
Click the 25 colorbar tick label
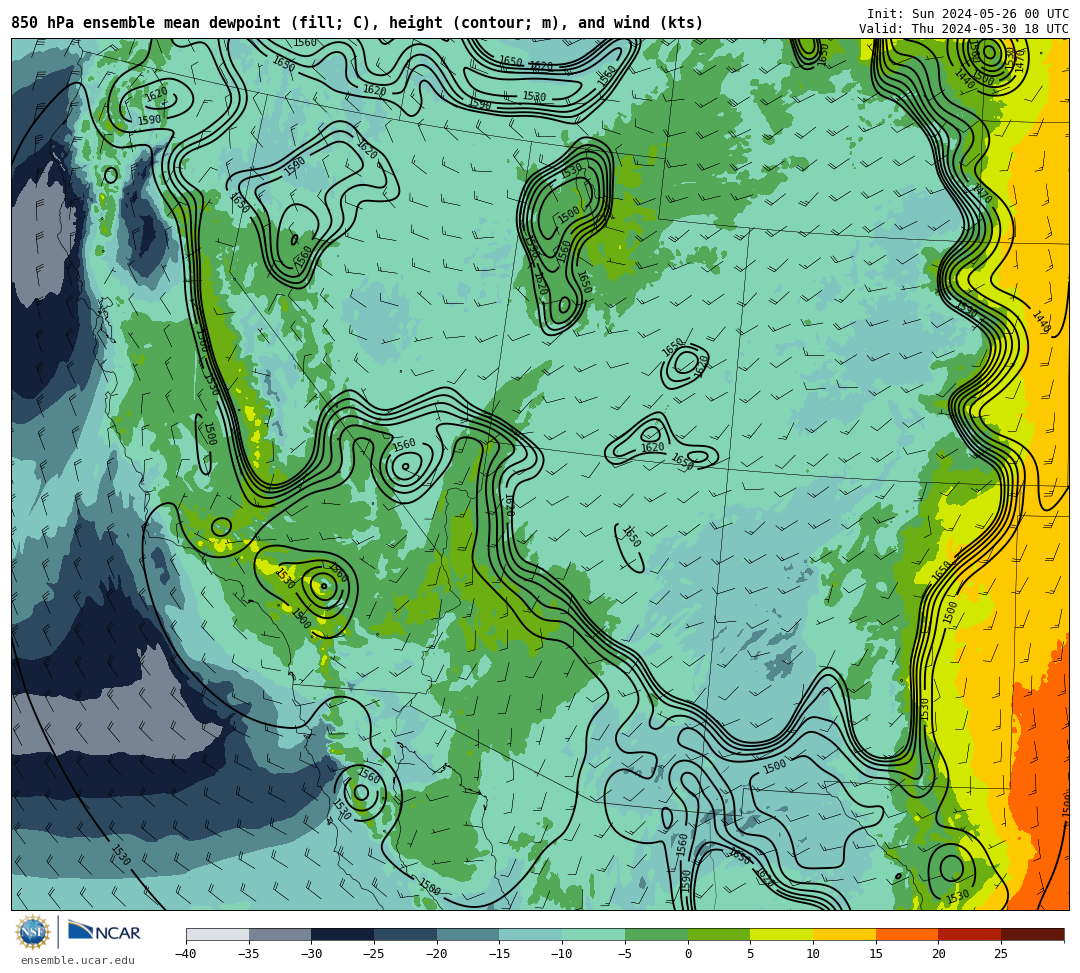pyautogui.click(x=1001, y=954)
